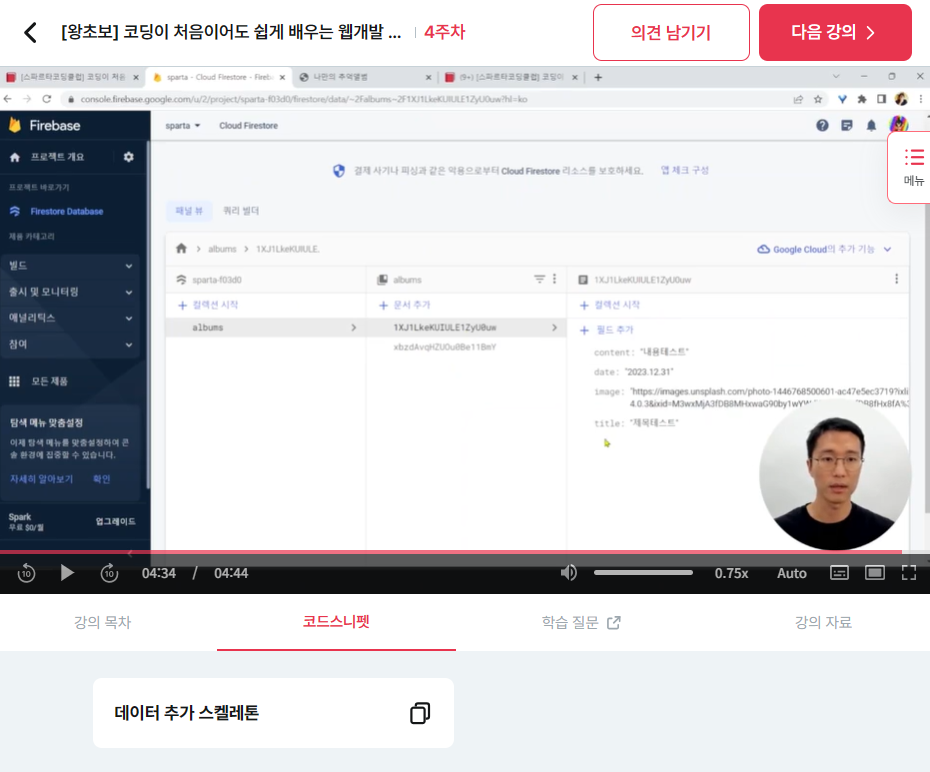Select the 패널 뷰 tab
Screen dimensions: 930x772
click(x=189, y=210)
